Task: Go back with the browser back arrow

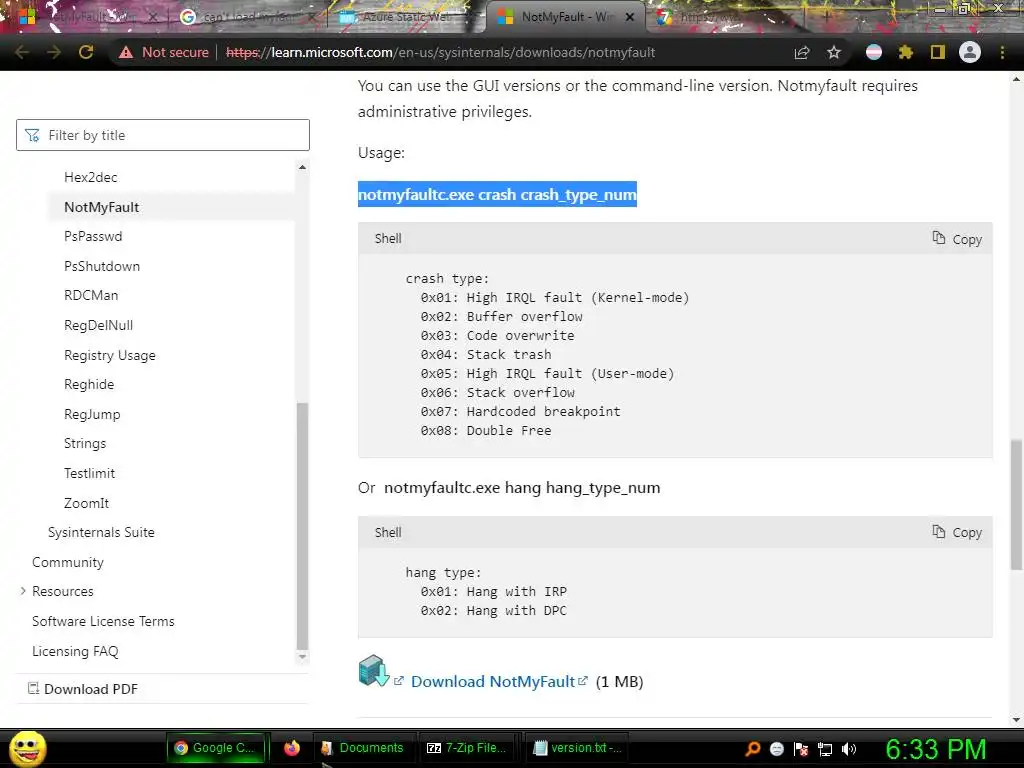Action: [22, 52]
